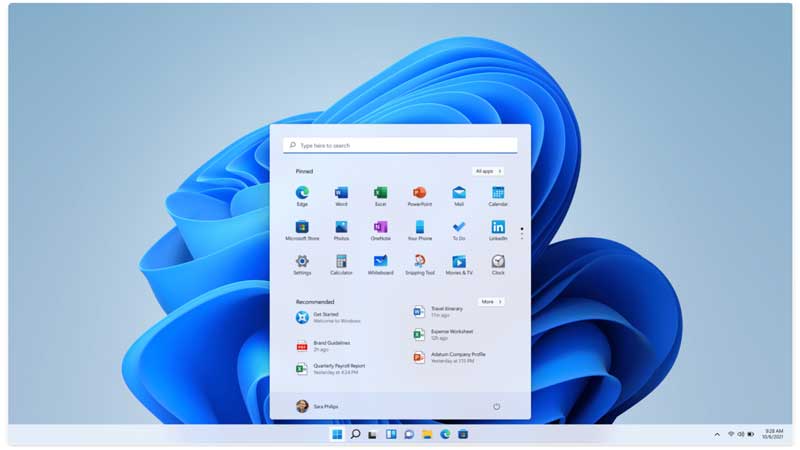Open the Your Phone app
Image resolution: width=800 pixels, height=450 pixels.
coord(419,230)
